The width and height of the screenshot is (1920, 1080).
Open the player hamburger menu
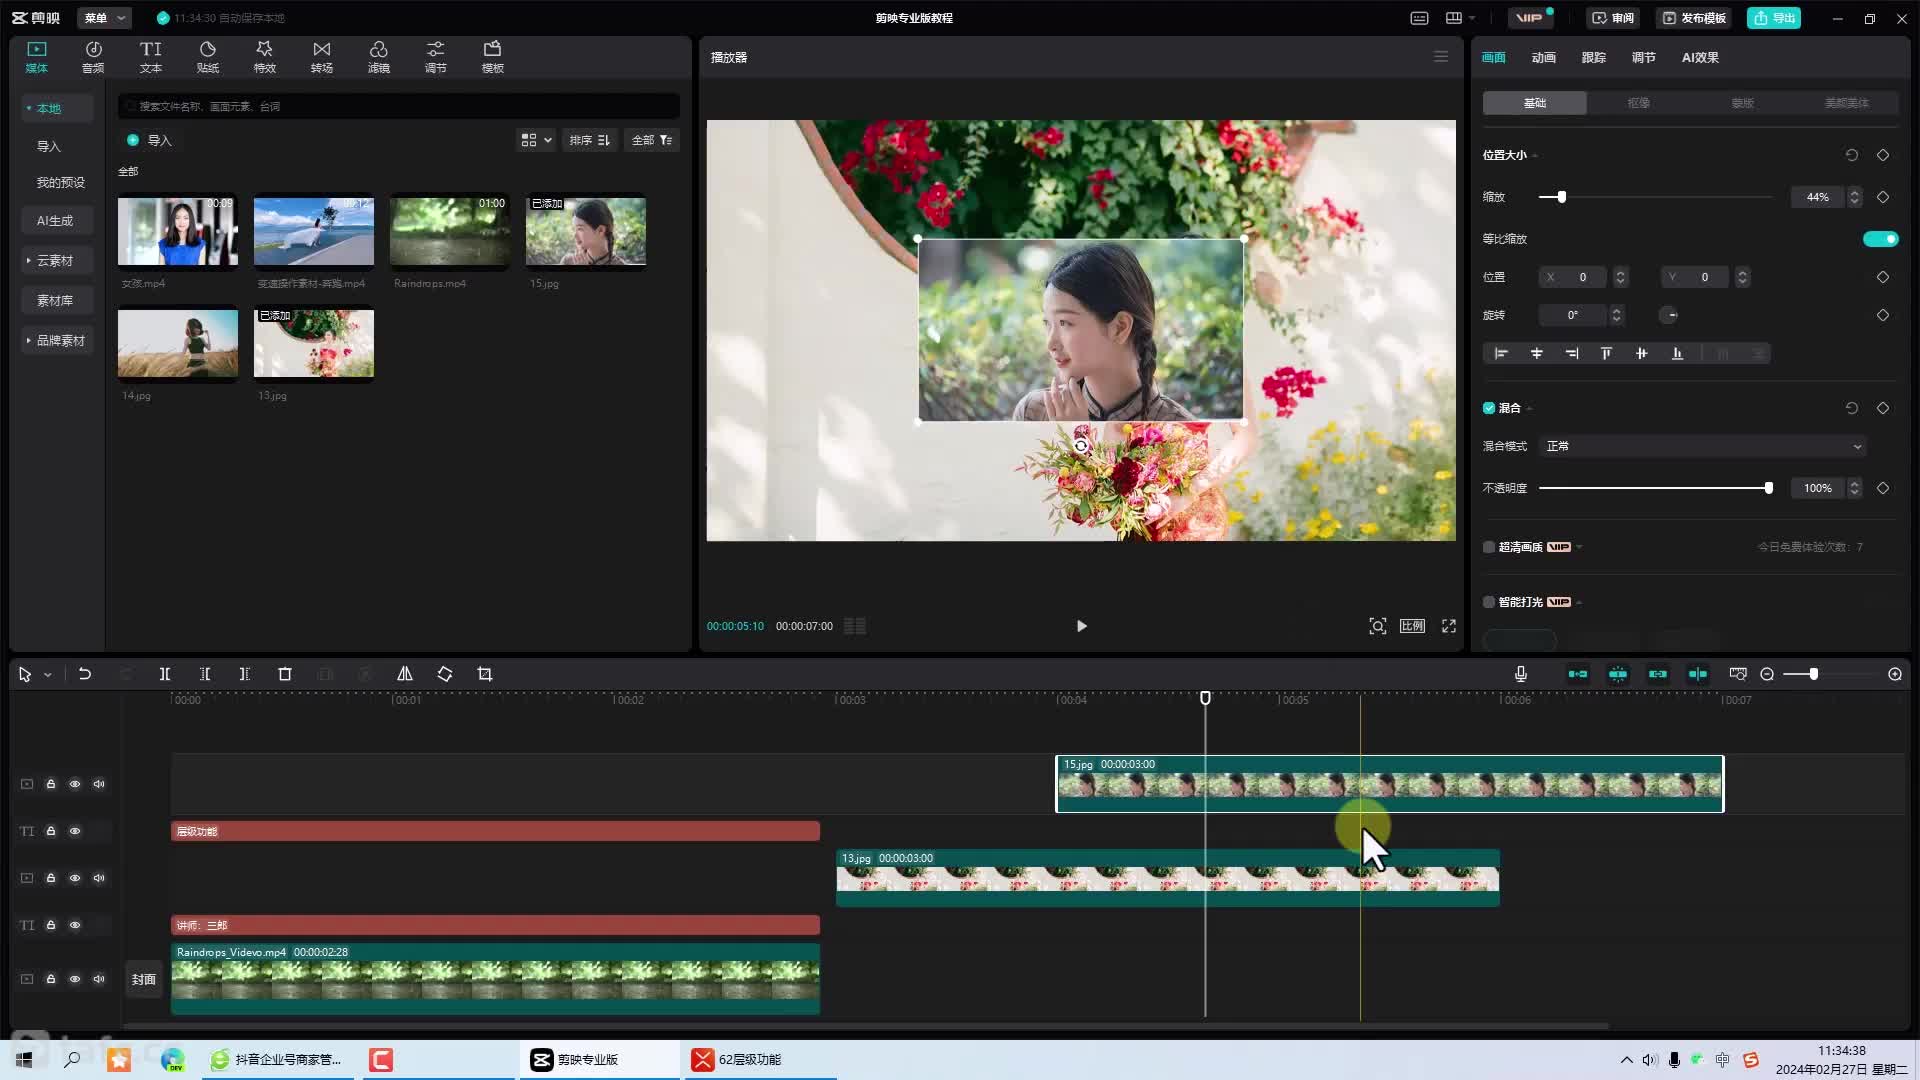[x=1441, y=57]
